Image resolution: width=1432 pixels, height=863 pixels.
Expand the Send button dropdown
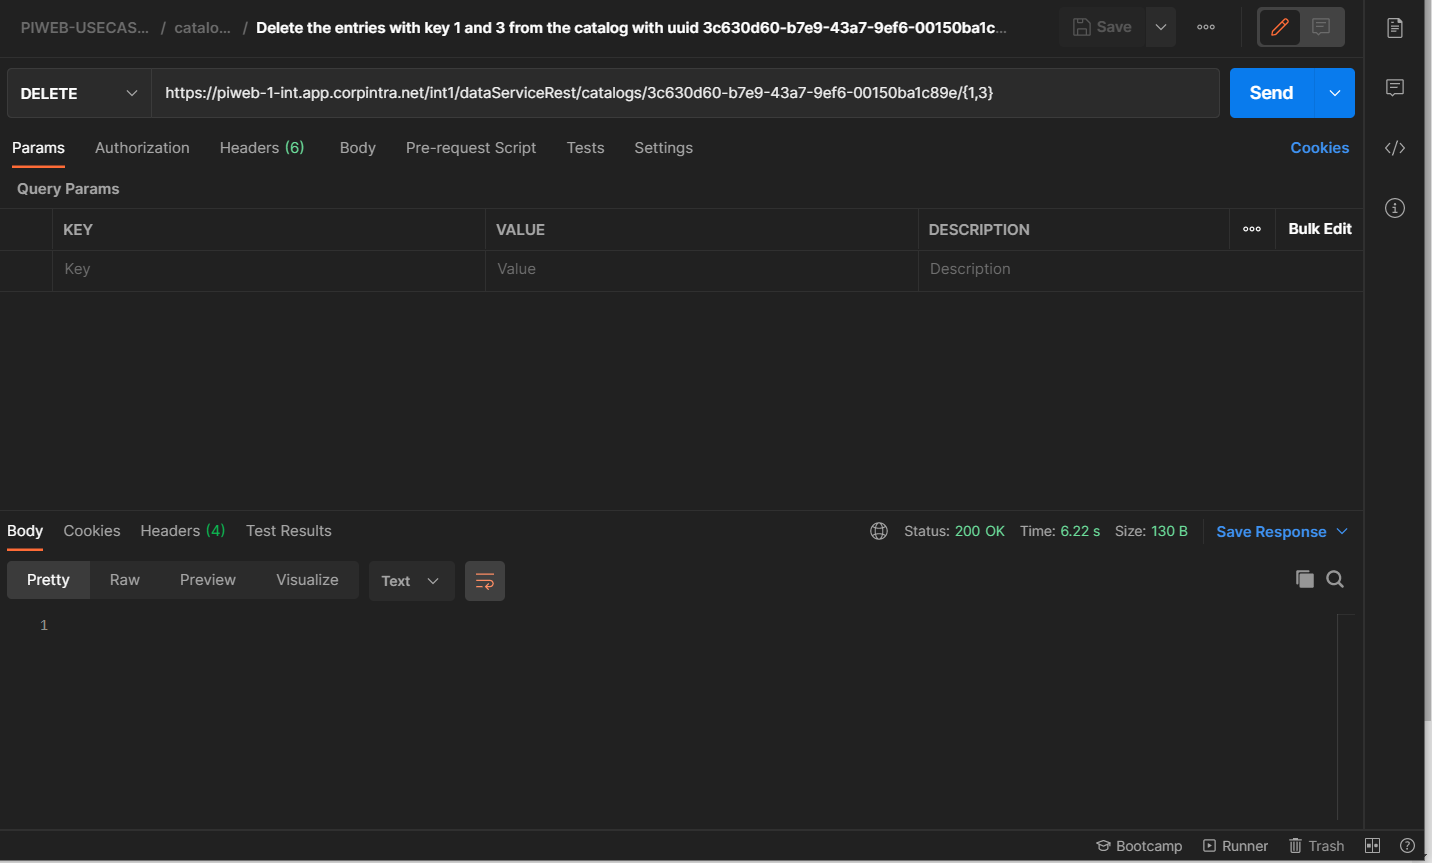(1334, 92)
